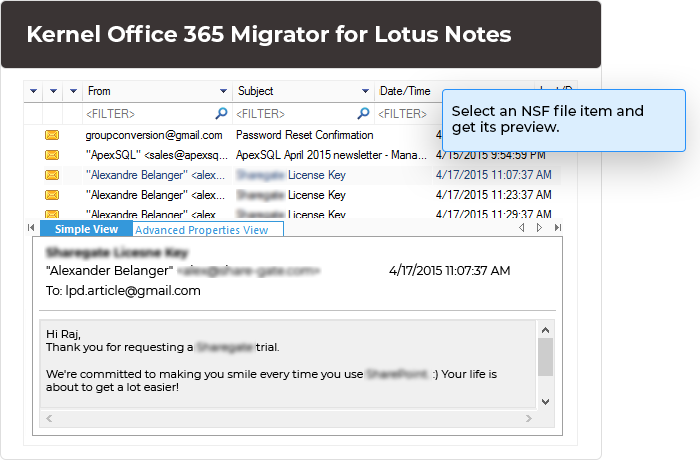
Task: Sort by Date/Time column header
Action: coord(405,91)
